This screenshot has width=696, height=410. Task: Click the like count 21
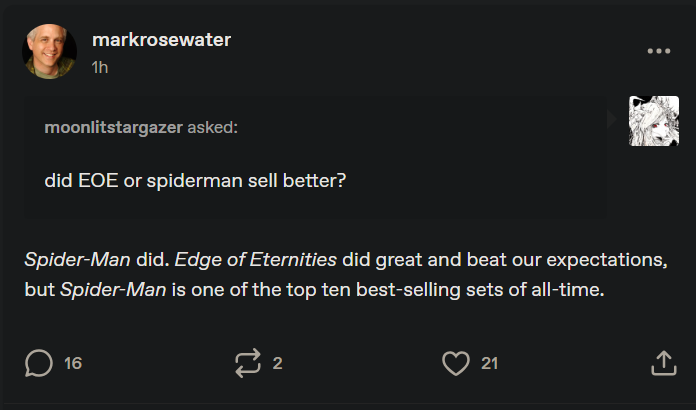[489, 363]
